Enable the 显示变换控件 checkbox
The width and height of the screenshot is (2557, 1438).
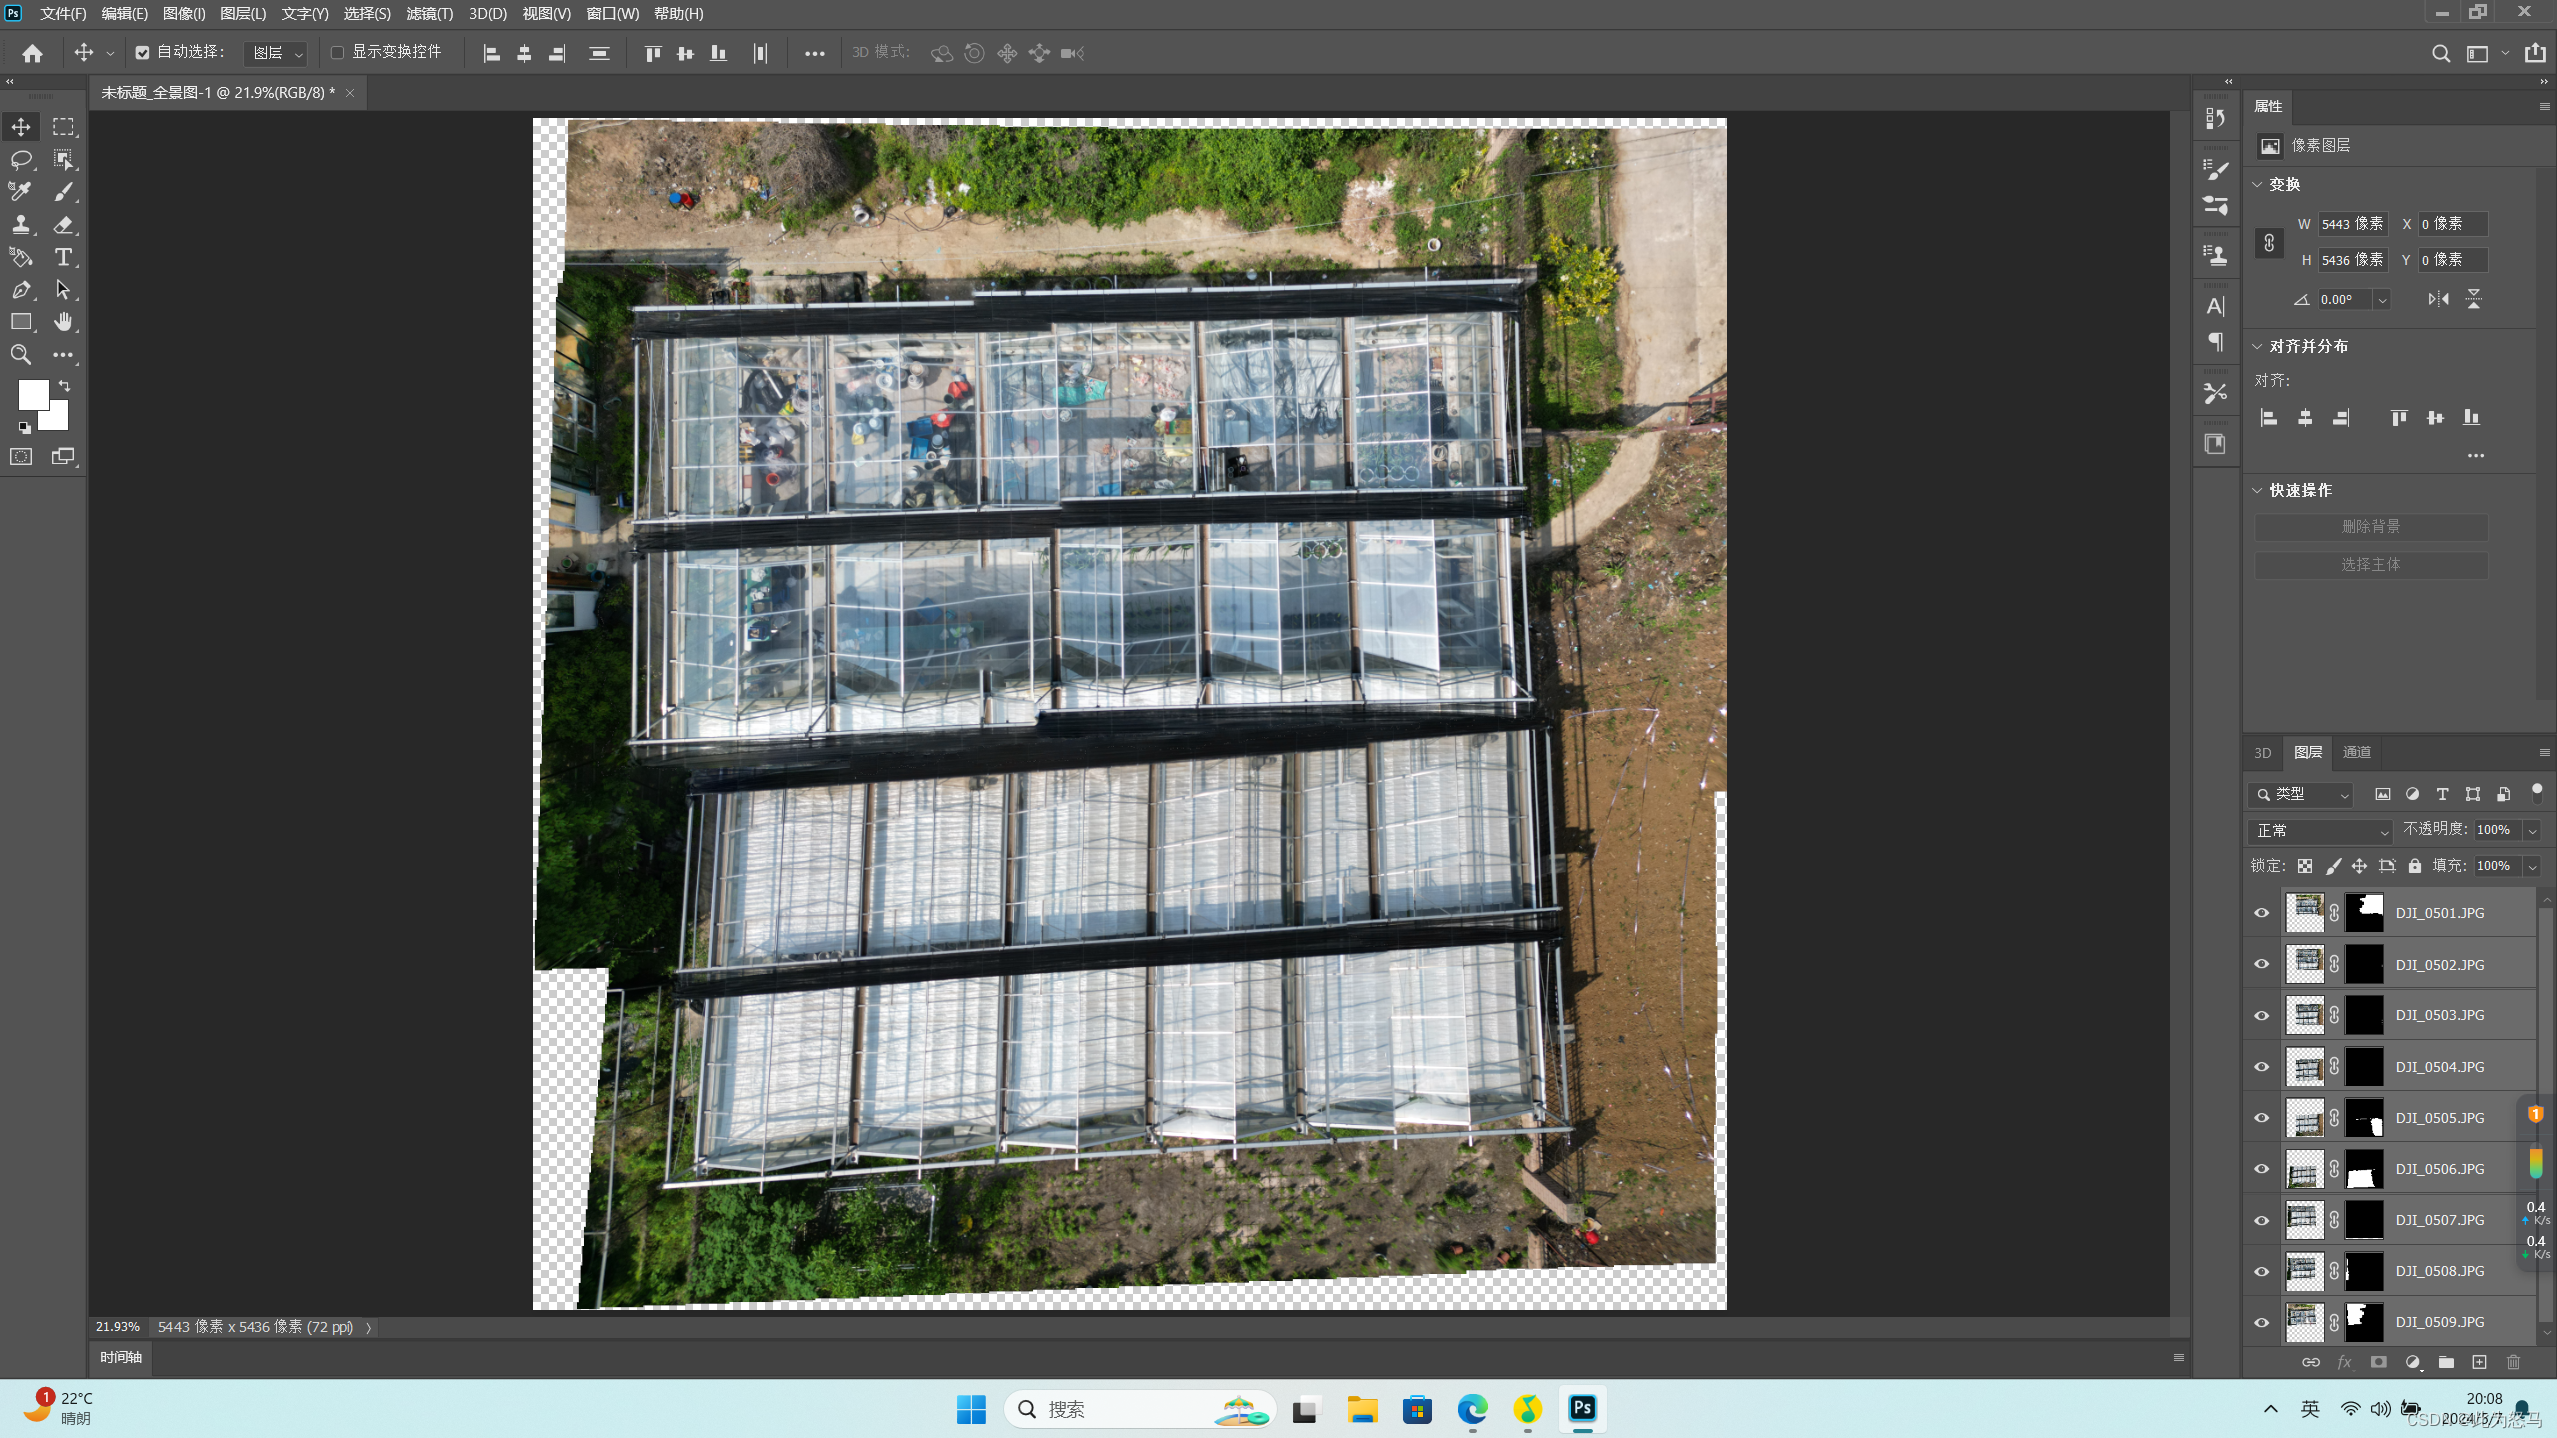[337, 52]
